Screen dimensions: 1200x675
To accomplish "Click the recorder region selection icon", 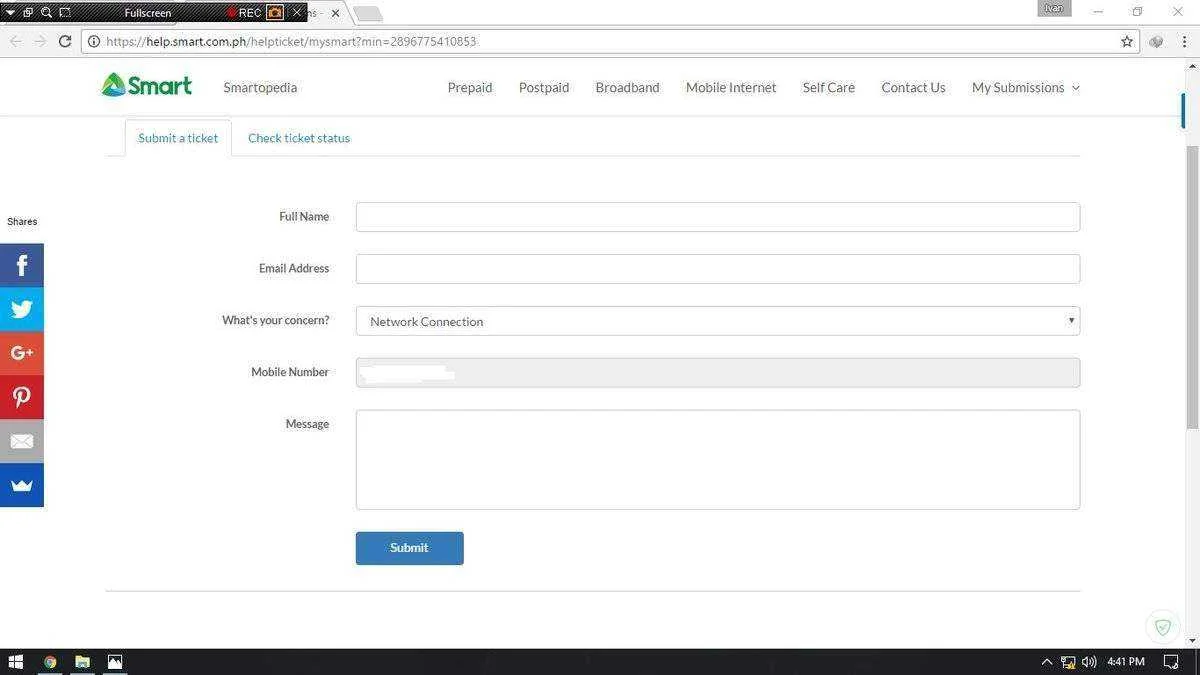I will (65, 12).
